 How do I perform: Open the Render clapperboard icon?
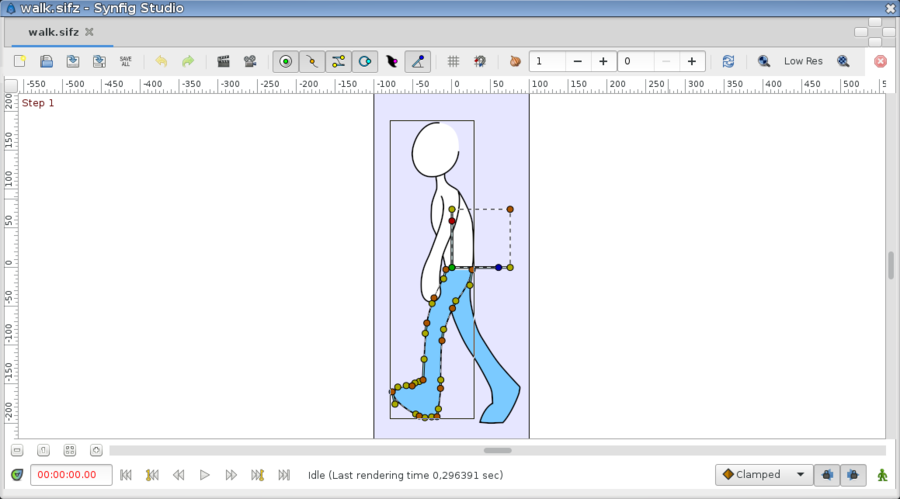click(223, 61)
